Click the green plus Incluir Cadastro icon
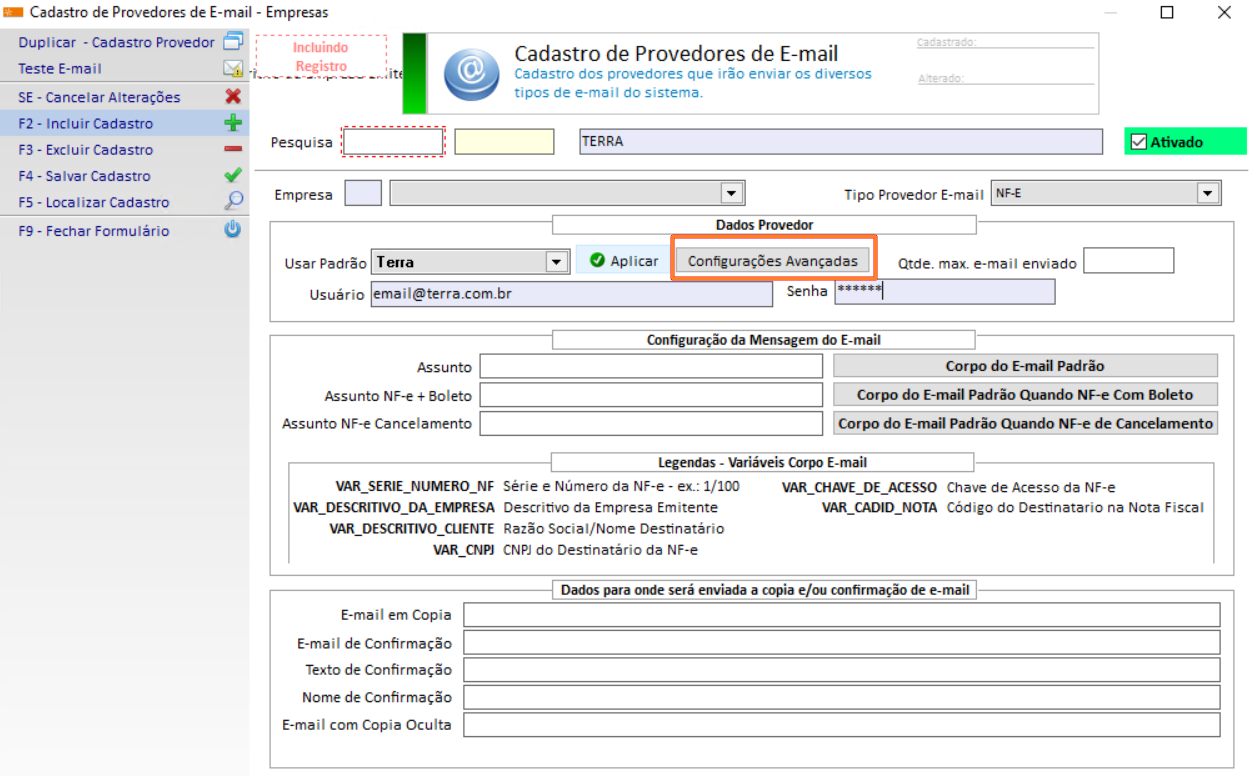1249x776 pixels. [233, 123]
